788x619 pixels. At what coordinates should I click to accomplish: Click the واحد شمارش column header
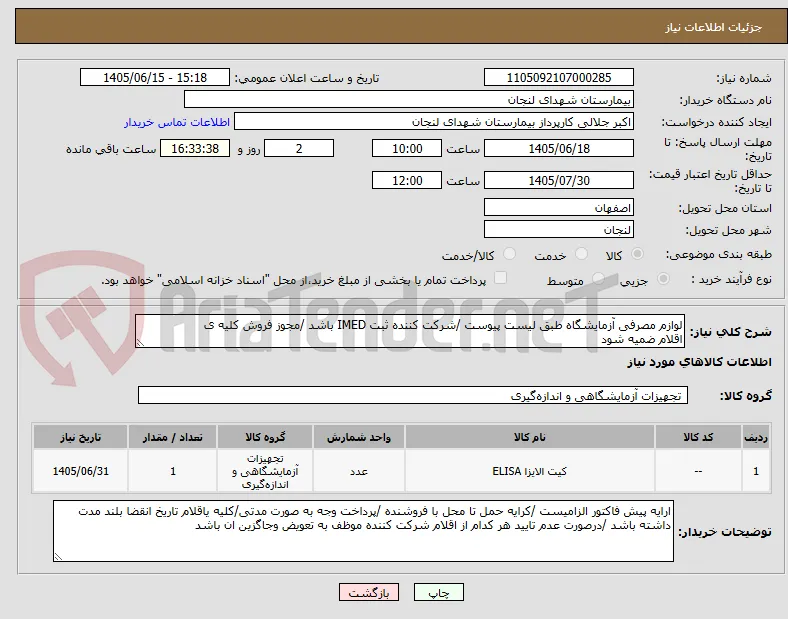[x=359, y=437]
